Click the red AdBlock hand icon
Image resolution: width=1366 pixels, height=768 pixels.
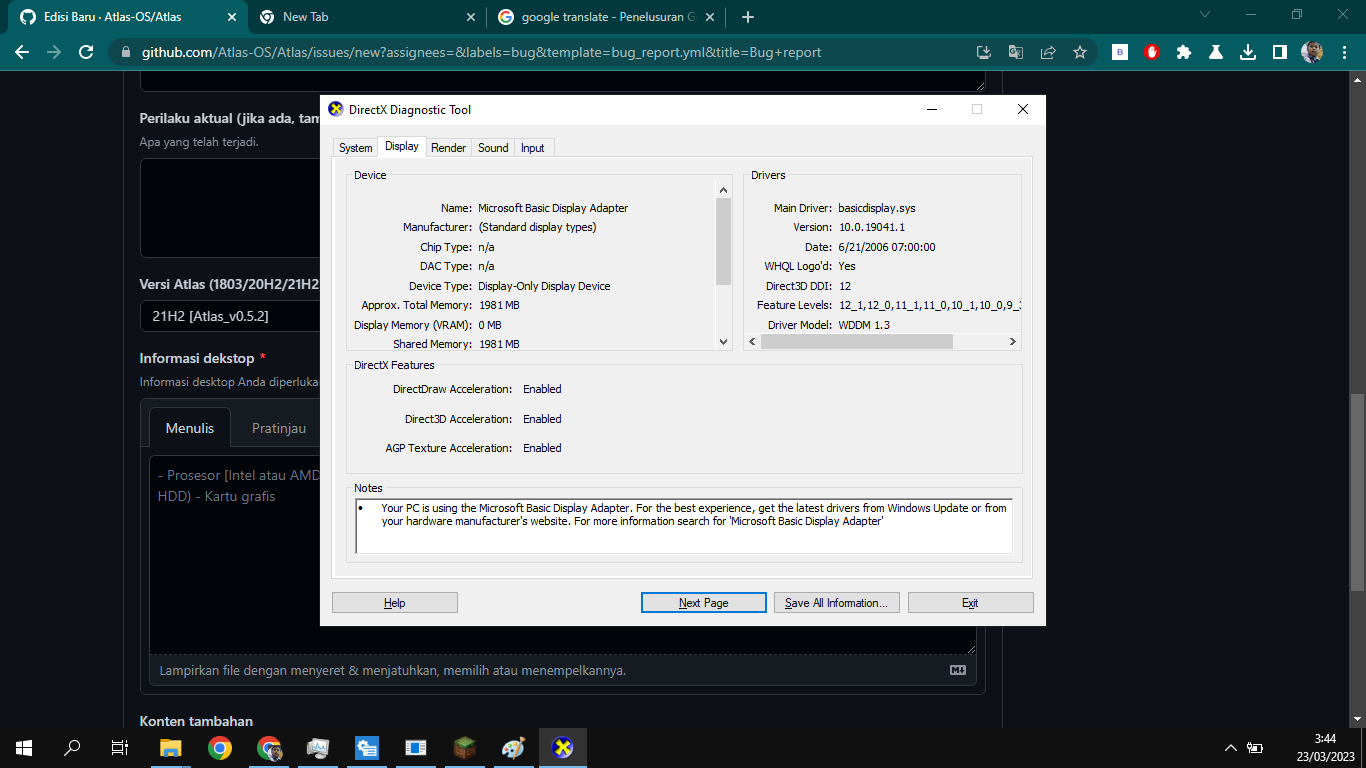[x=1151, y=53]
